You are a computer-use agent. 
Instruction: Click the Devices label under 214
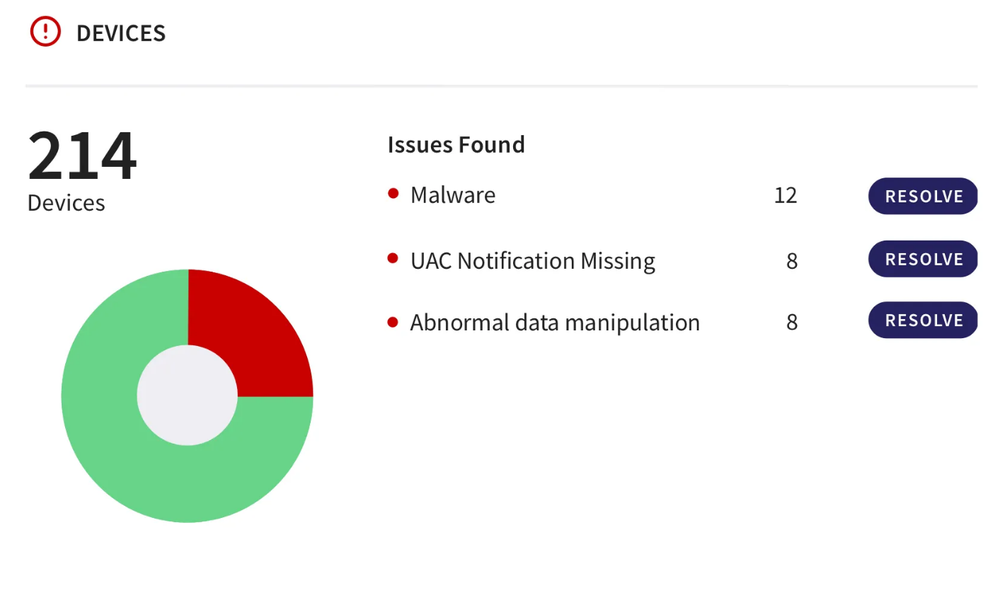click(66, 203)
